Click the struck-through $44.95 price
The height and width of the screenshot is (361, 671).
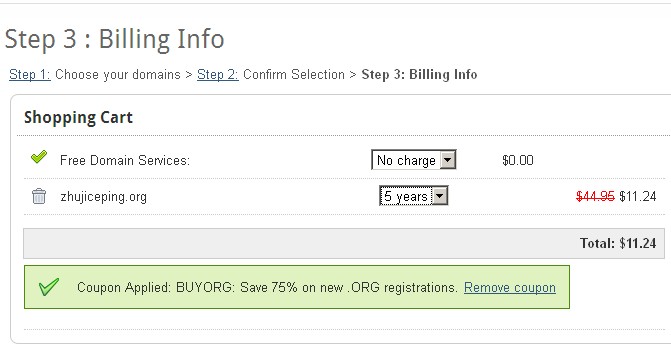[595, 196]
